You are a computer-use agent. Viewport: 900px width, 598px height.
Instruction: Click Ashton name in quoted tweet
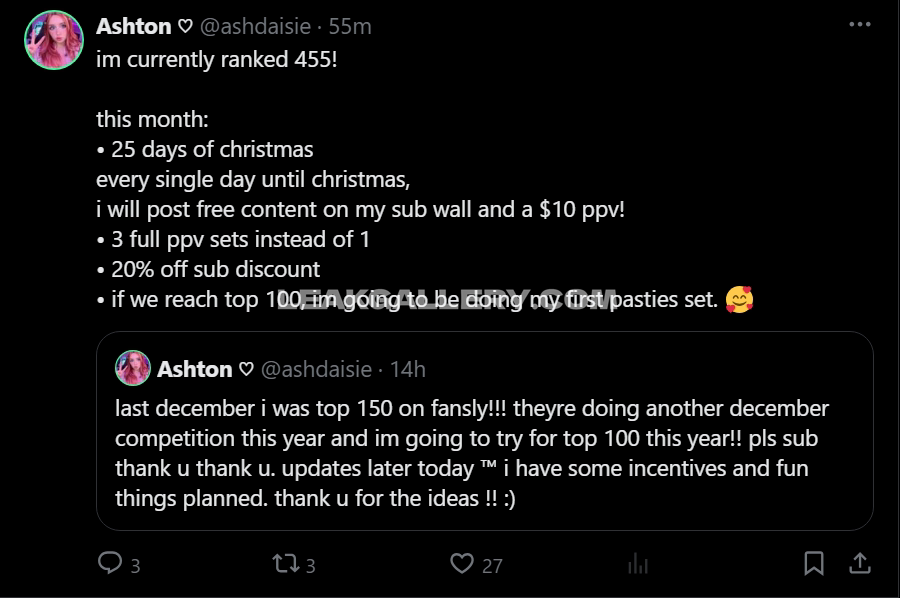[x=194, y=369]
